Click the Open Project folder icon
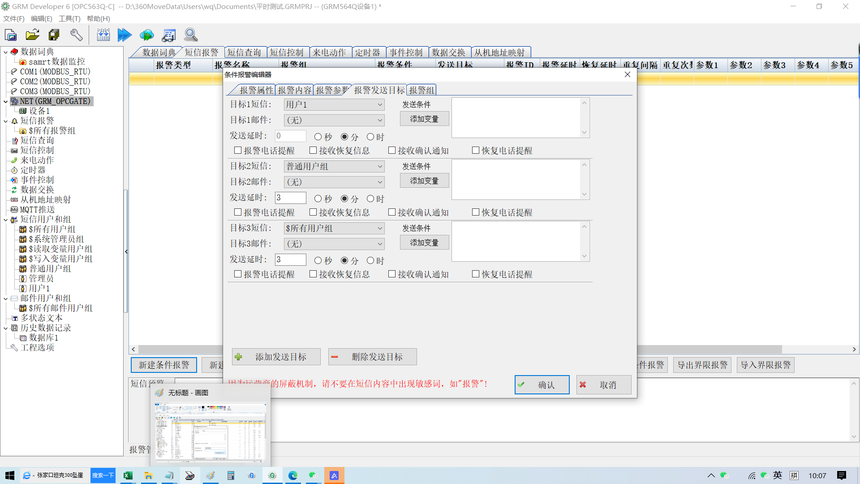This screenshot has height=484, width=860. tap(32, 35)
